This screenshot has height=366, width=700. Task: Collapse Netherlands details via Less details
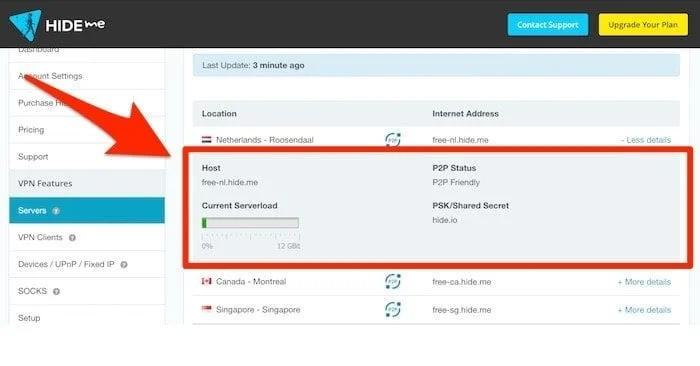646,140
